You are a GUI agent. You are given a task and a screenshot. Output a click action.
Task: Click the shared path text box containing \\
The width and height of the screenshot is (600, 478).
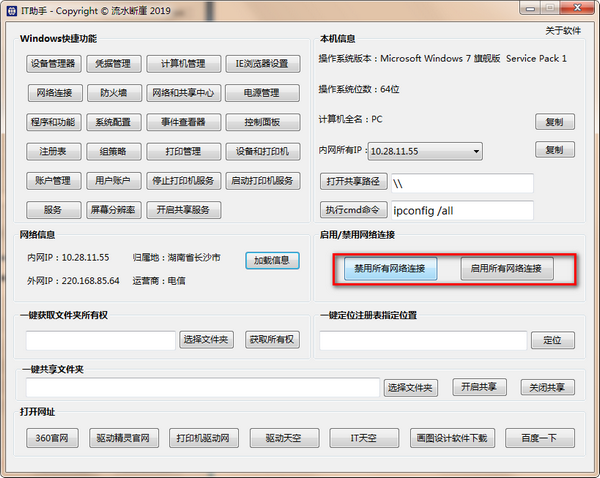click(460, 183)
